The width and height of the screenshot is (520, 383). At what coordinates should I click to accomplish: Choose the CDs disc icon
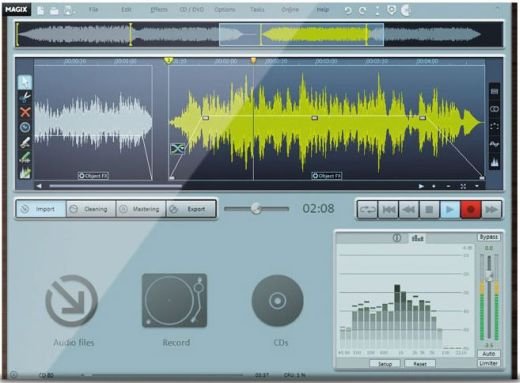click(277, 300)
